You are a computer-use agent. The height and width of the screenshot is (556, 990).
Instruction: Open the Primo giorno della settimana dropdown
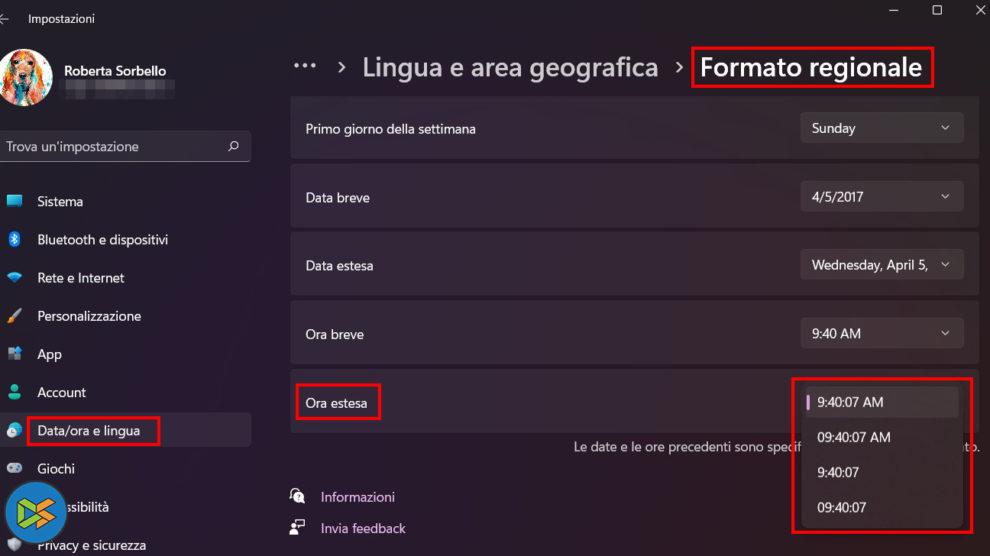coord(881,128)
